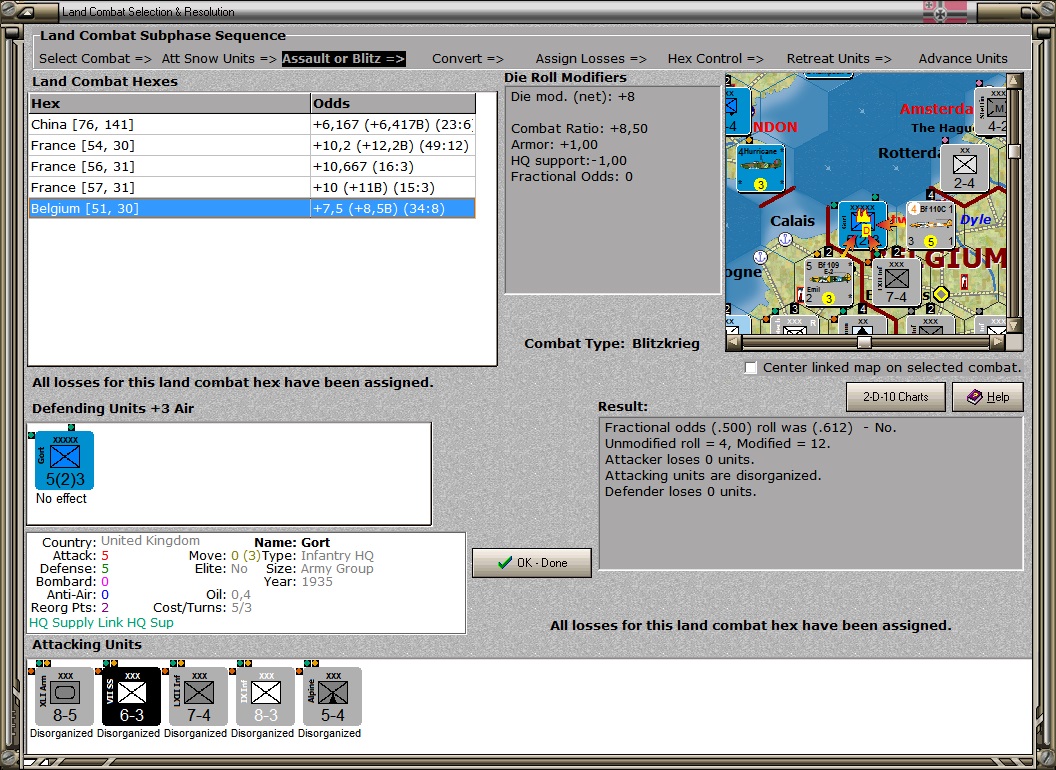
Task: Click map horizontal scrollbar thumb
Action: 863,342
